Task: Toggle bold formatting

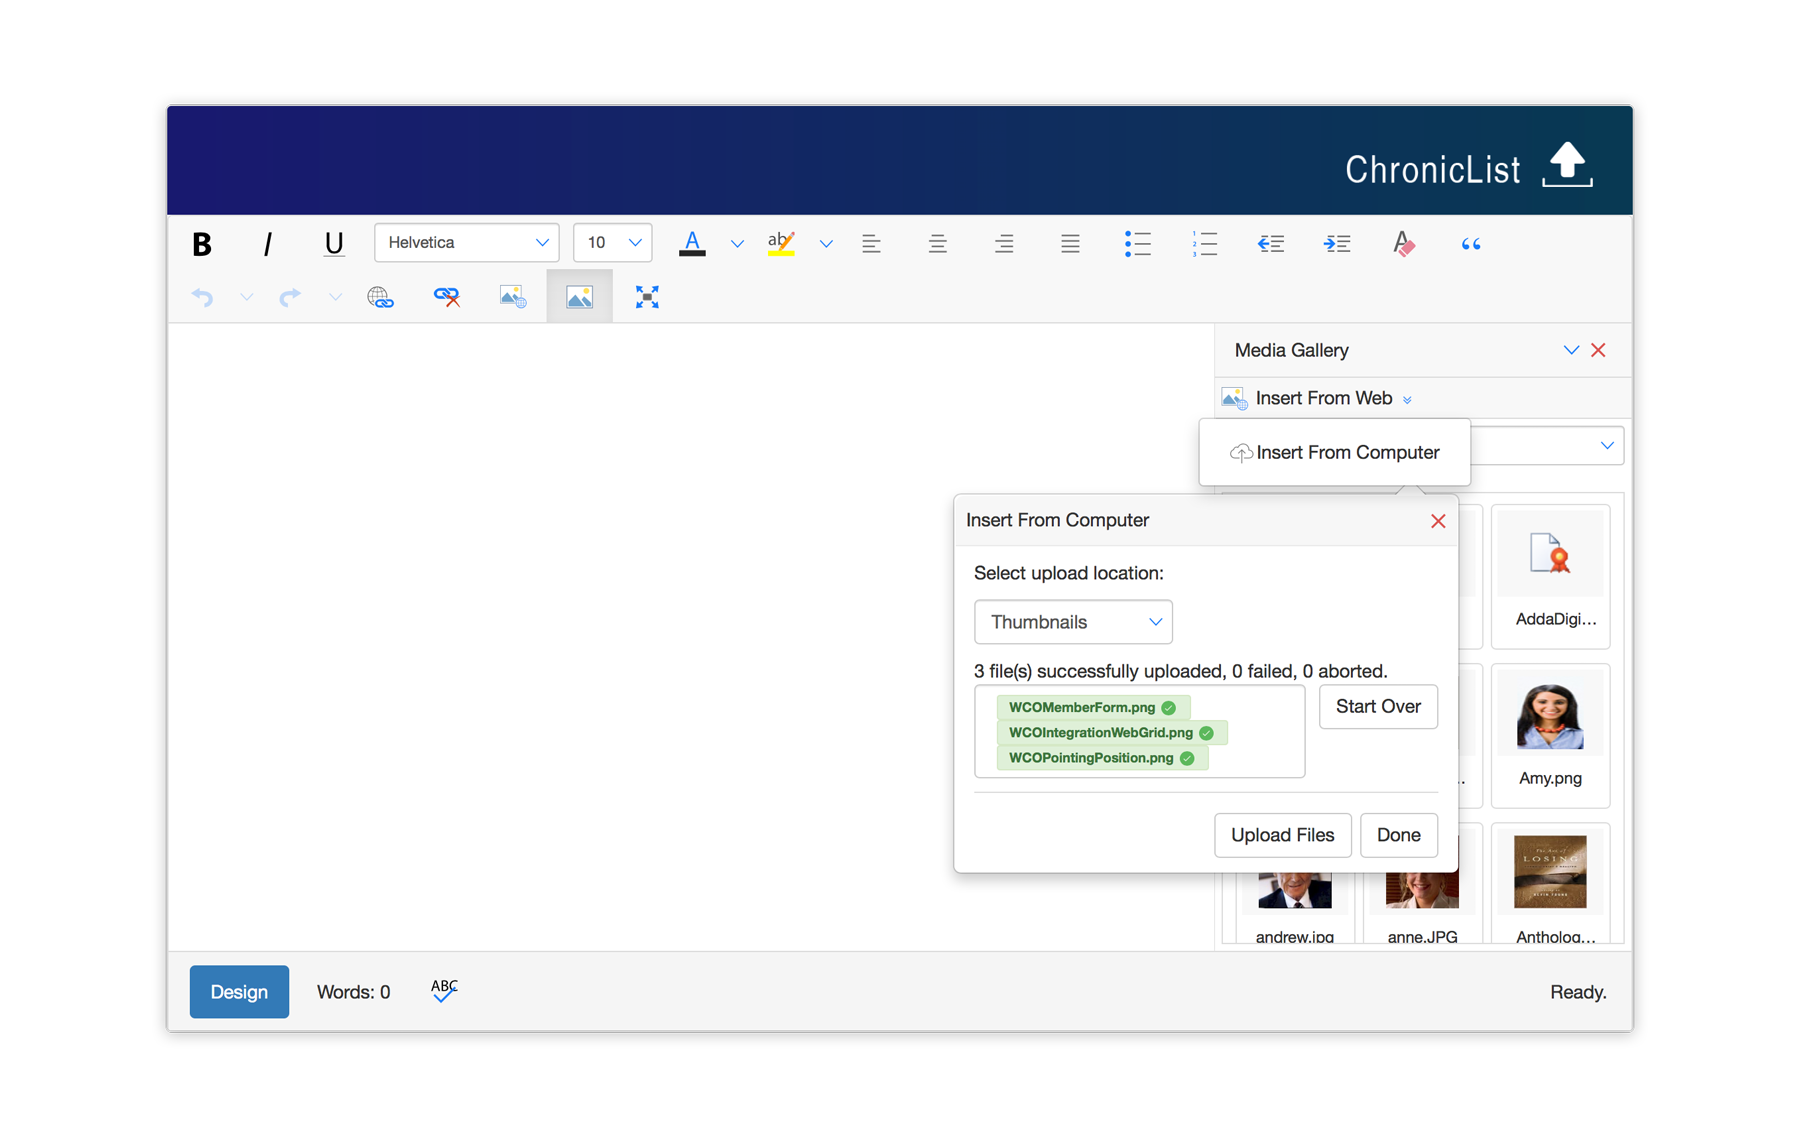Action: click(202, 244)
